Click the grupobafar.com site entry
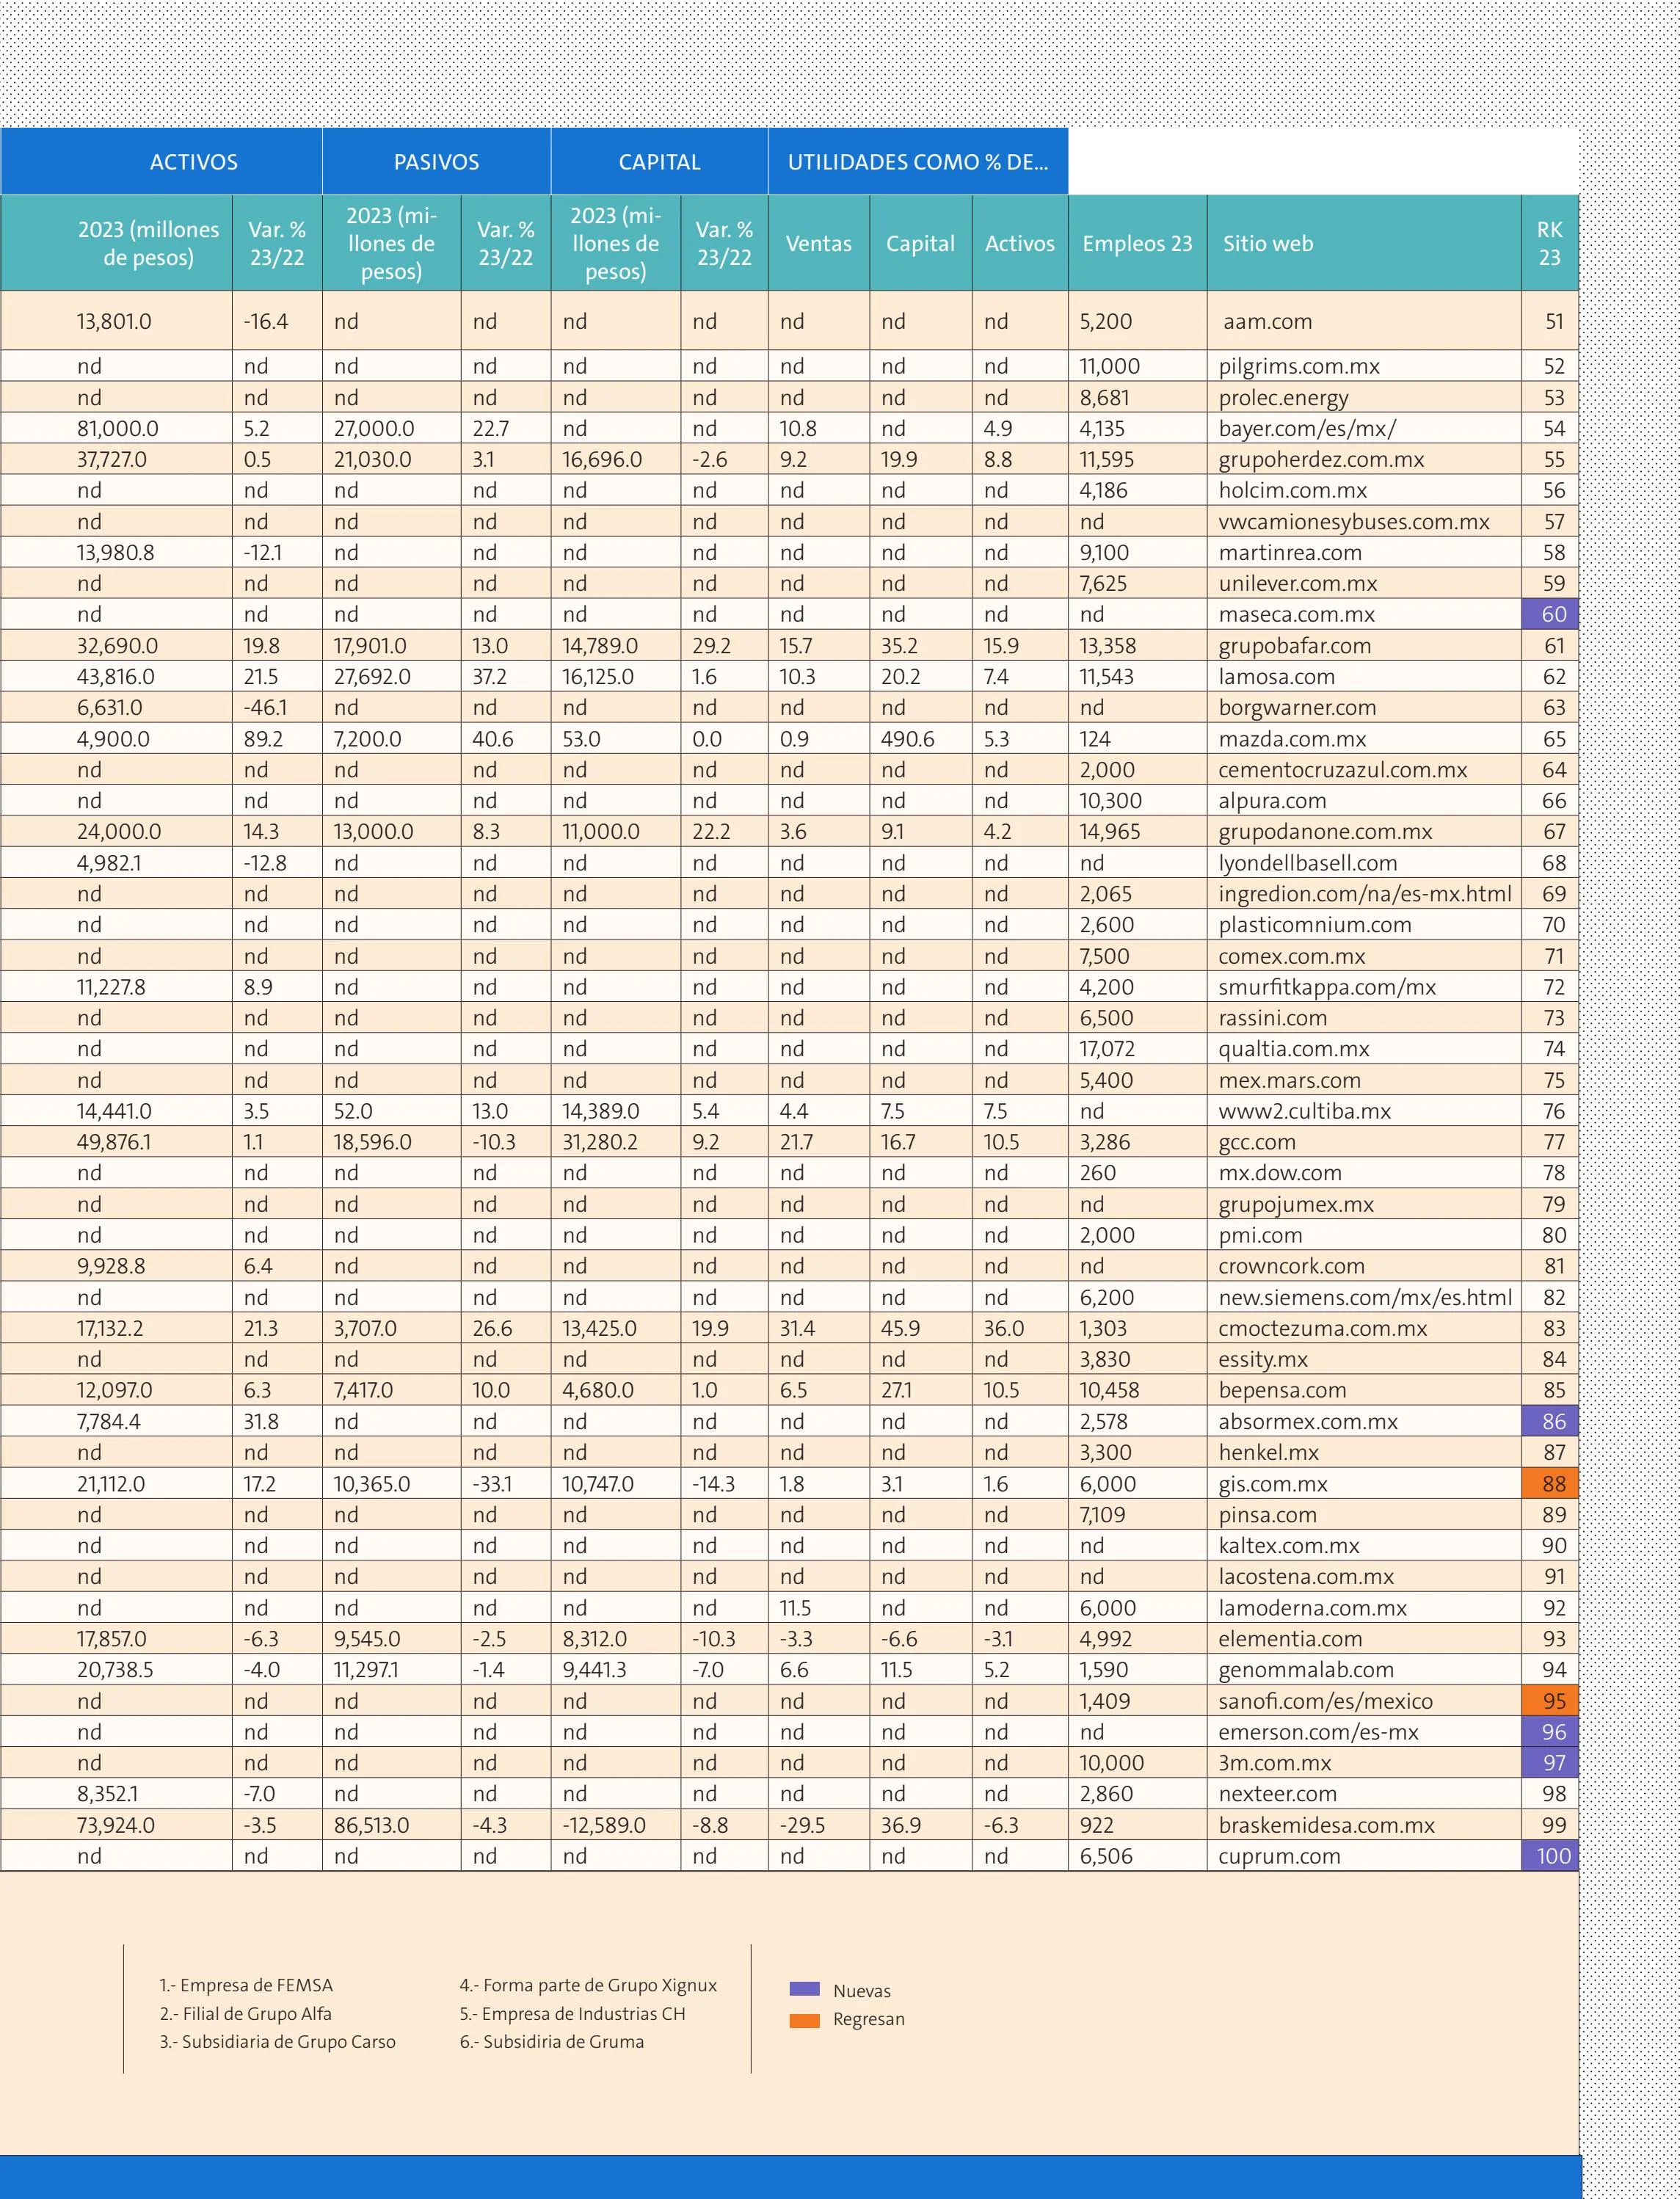Viewport: 1680px width, 2199px height. (x=1294, y=646)
